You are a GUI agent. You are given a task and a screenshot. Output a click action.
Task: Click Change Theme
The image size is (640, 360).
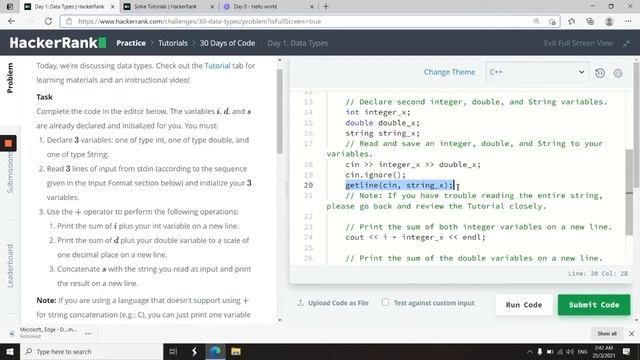coord(449,72)
